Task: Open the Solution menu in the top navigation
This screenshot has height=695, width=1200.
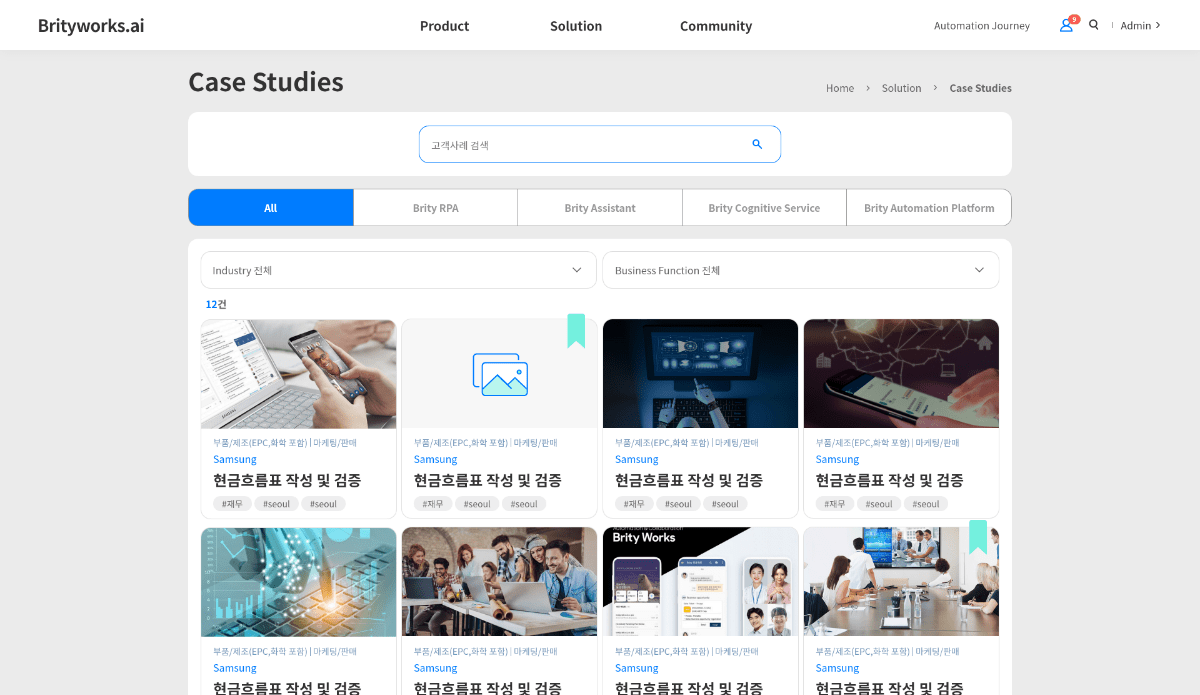Action: pyautogui.click(x=576, y=26)
